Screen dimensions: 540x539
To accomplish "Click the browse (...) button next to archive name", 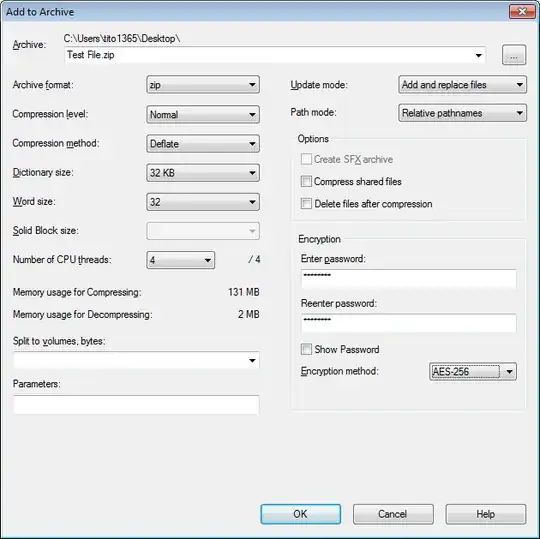I will (x=513, y=55).
